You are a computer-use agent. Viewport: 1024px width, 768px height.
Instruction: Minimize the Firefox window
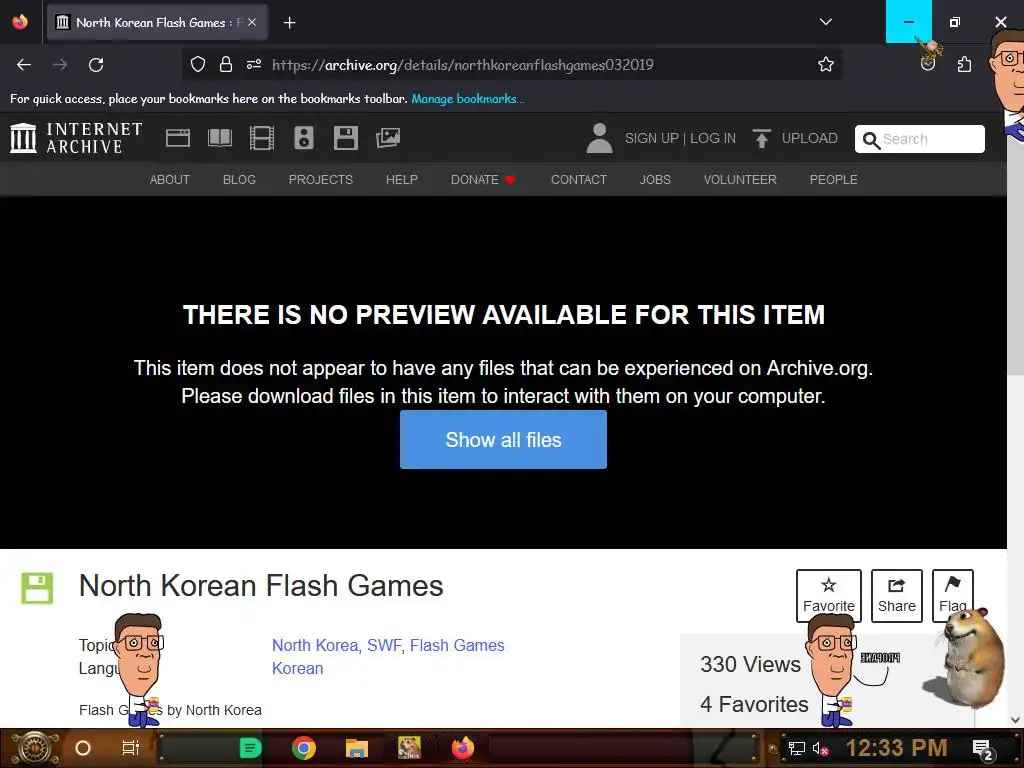click(x=908, y=22)
